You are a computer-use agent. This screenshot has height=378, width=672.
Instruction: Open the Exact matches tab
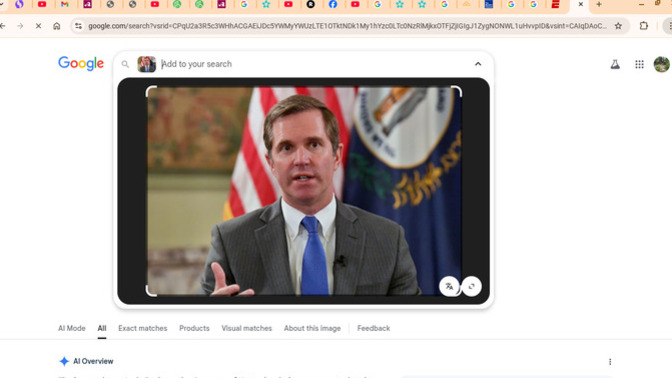click(x=143, y=328)
